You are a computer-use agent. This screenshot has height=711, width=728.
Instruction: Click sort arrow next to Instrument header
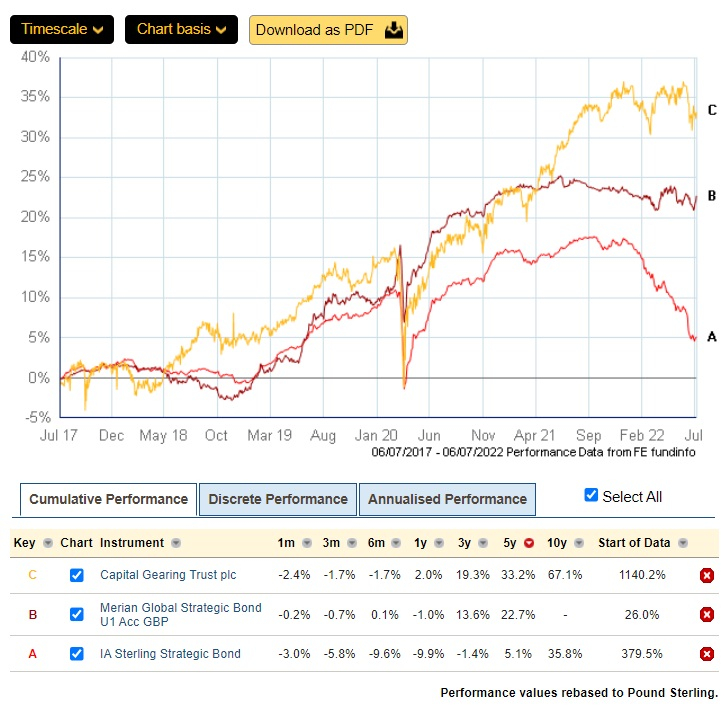point(176,543)
